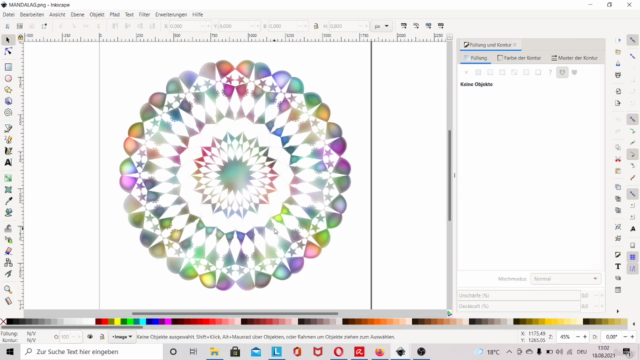Select the Spiral tool
Screen dimensions: 640x360
(x=8, y=112)
